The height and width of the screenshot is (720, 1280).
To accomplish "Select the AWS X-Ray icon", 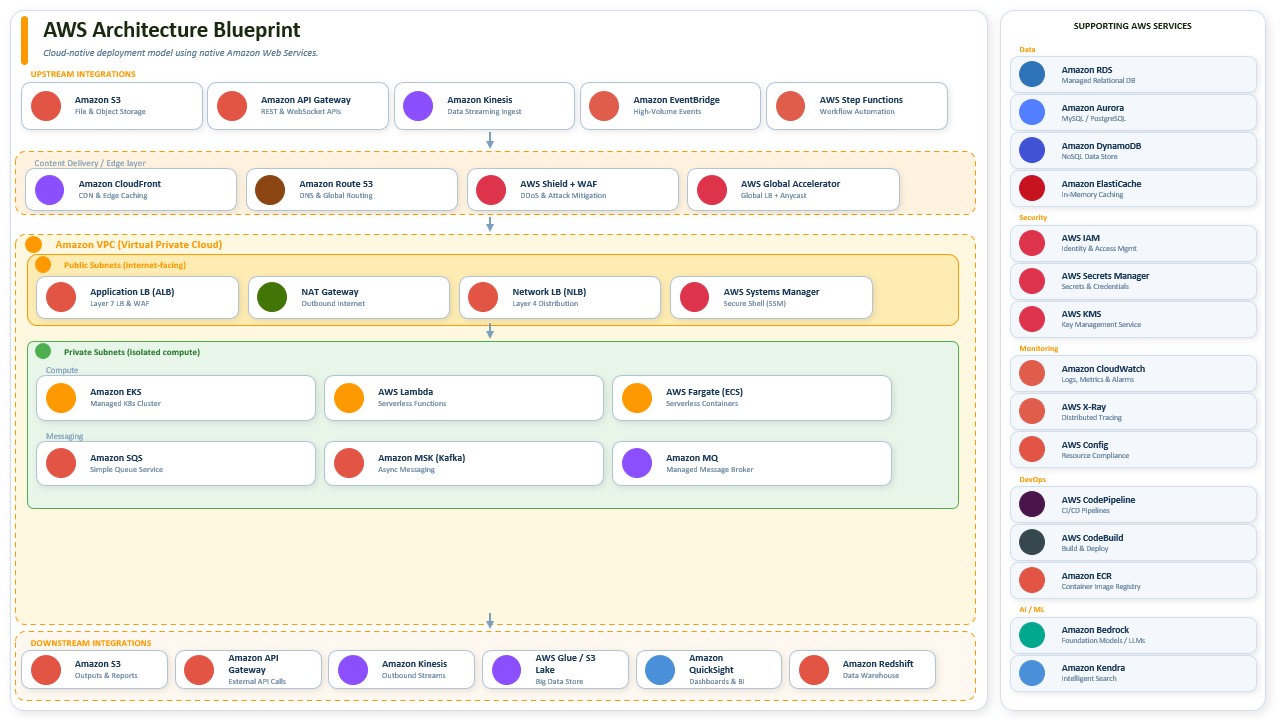I will [x=1032, y=411].
